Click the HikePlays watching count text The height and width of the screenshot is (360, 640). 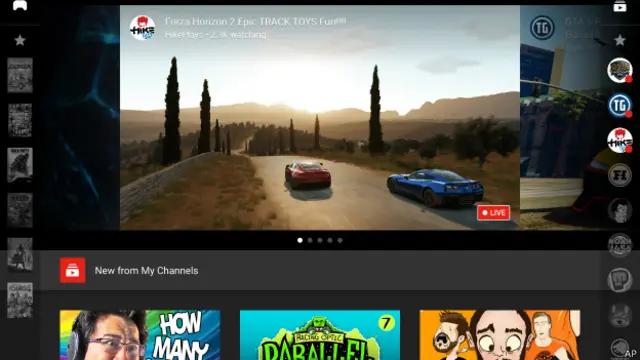click(216, 35)
